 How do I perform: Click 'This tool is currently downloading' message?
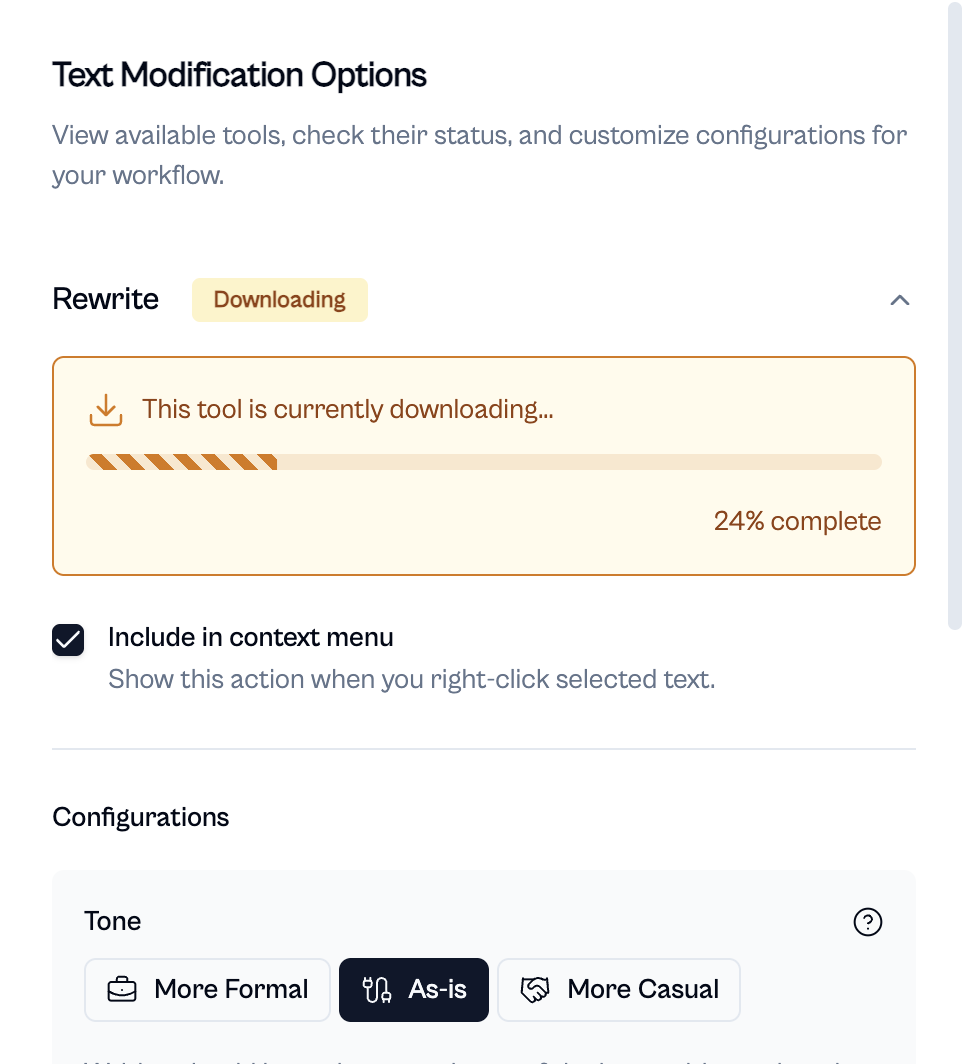347,409
